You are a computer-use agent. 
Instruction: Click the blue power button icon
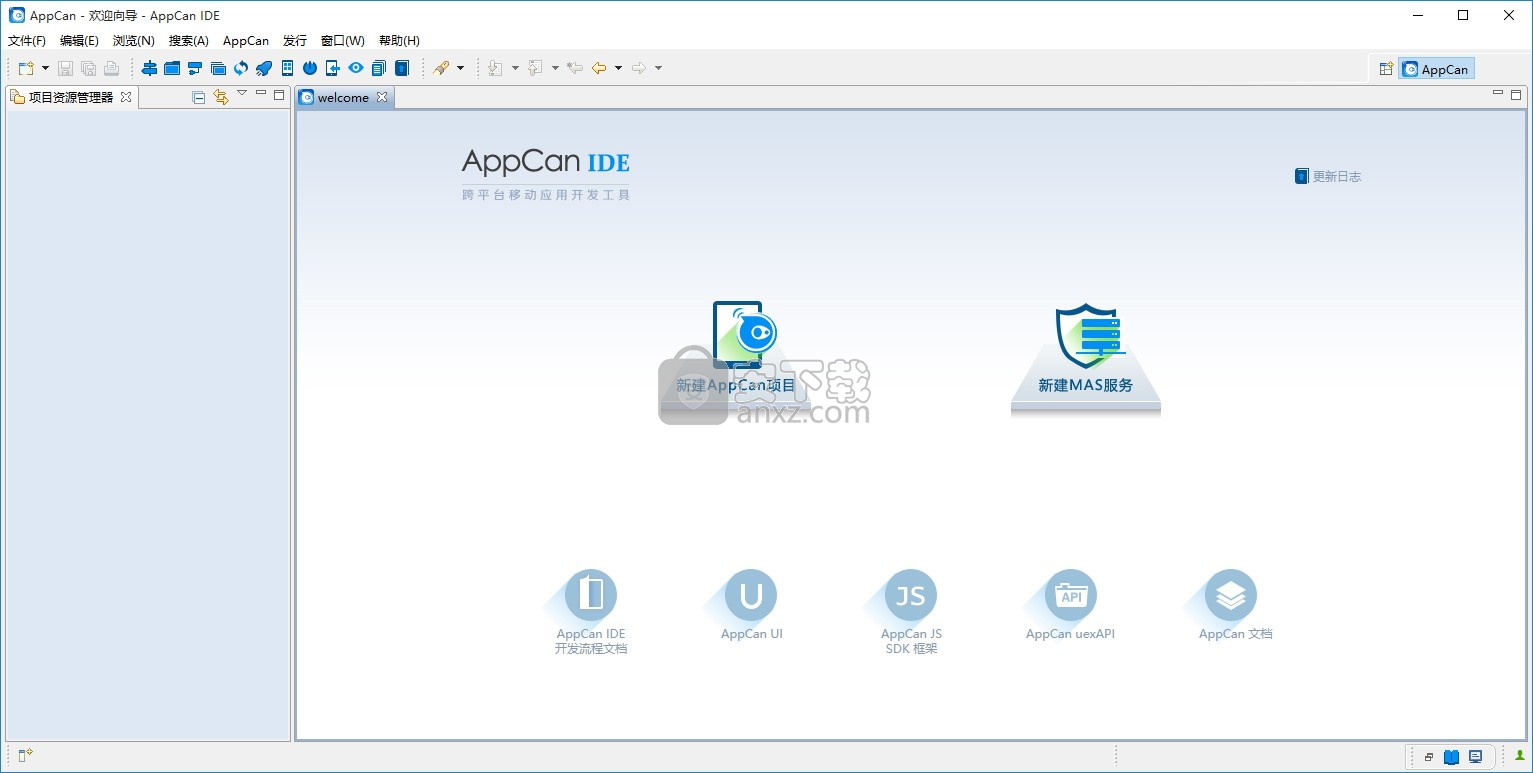coord(310,68)
